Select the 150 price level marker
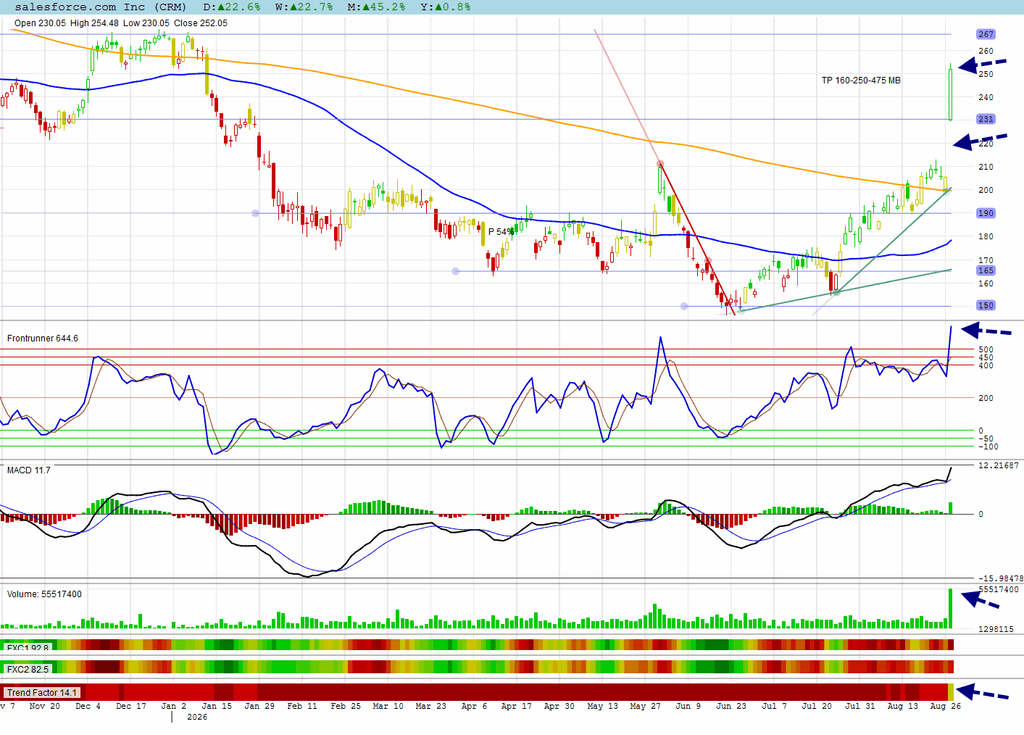Viewport: 1024px width, 735px height. 985,305
